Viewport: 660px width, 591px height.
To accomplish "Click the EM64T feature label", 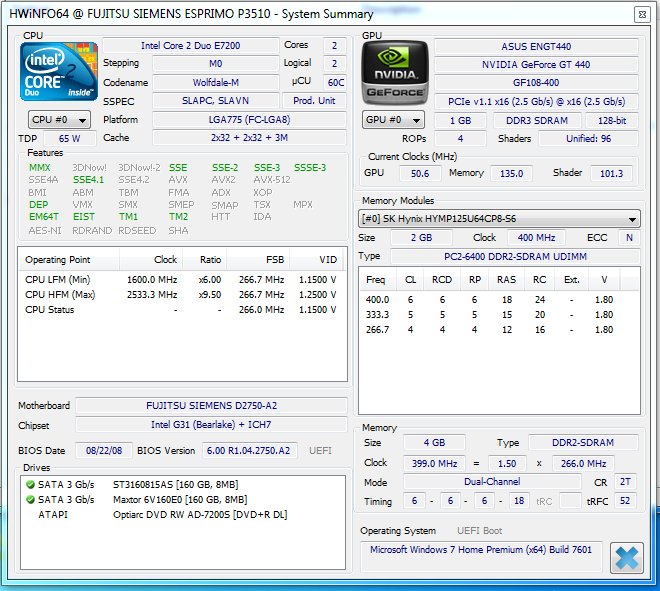I will pyautogui.click(x=44, y=217).
